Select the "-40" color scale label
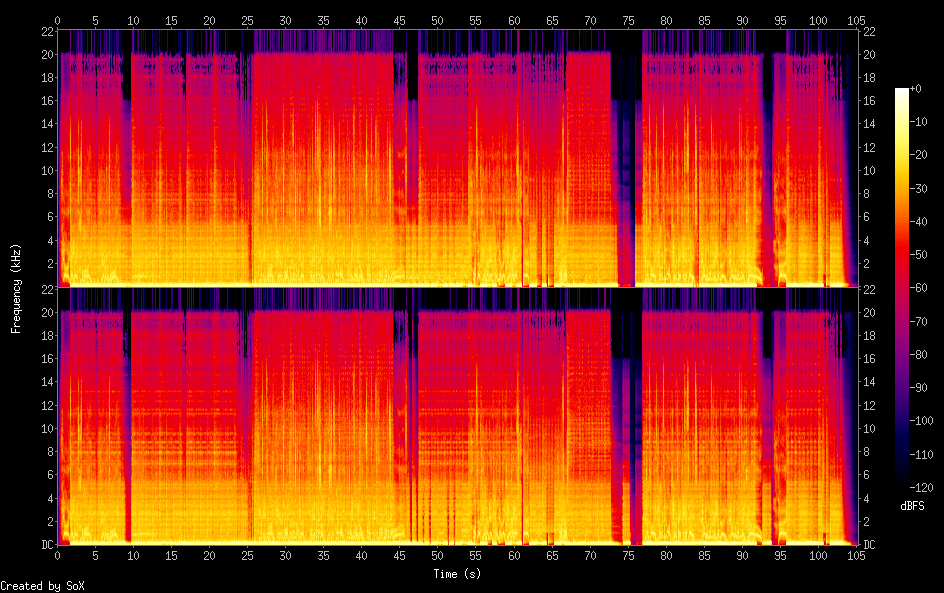The image size is (944, 593). coord(919,222)
